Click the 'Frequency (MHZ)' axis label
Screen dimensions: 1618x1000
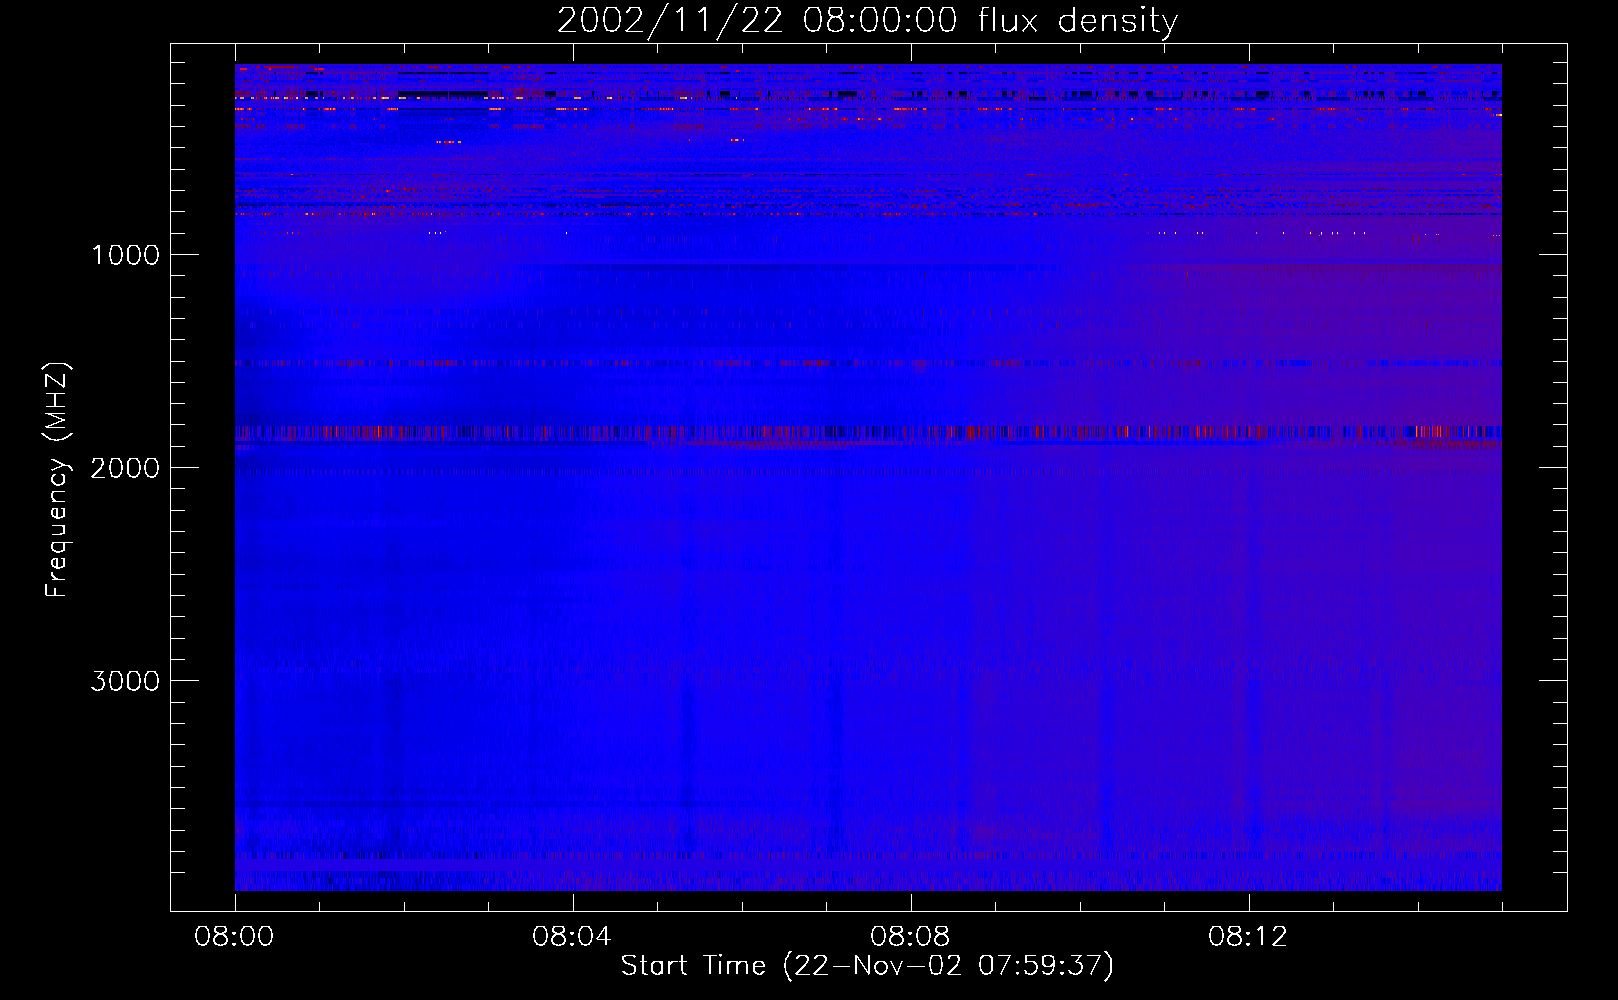[57, 480]
